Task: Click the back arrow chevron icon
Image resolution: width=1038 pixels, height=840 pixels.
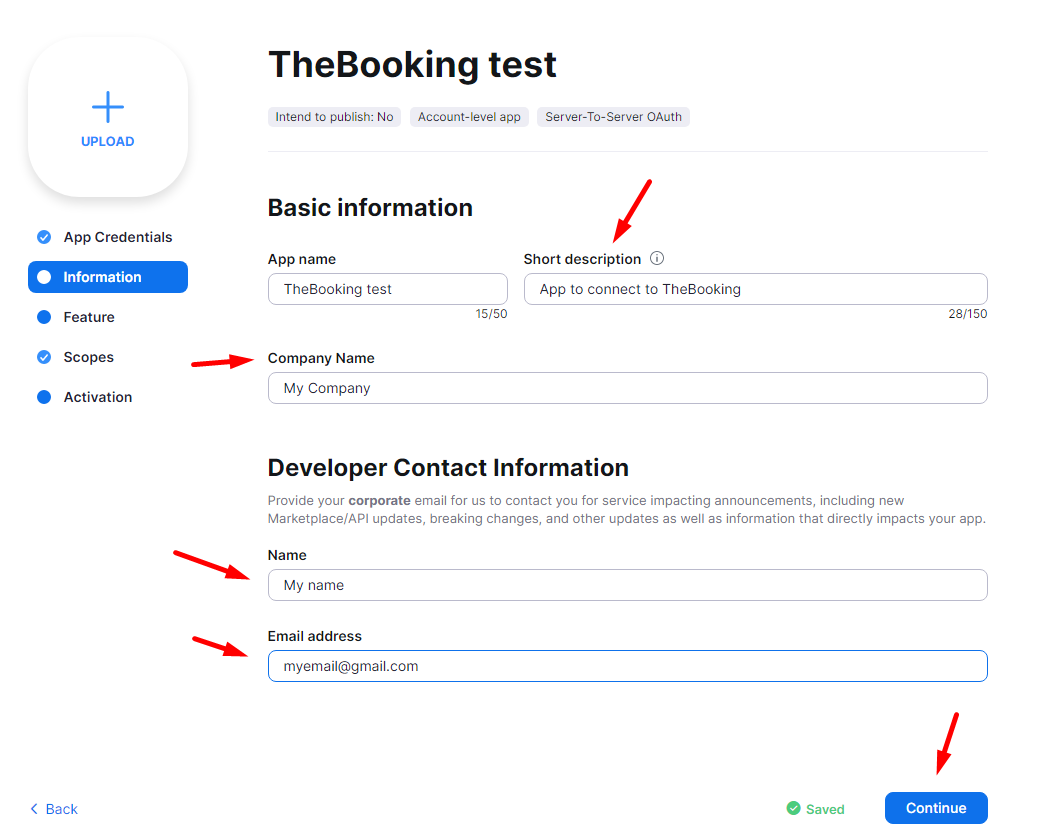Action: [34, 809]
